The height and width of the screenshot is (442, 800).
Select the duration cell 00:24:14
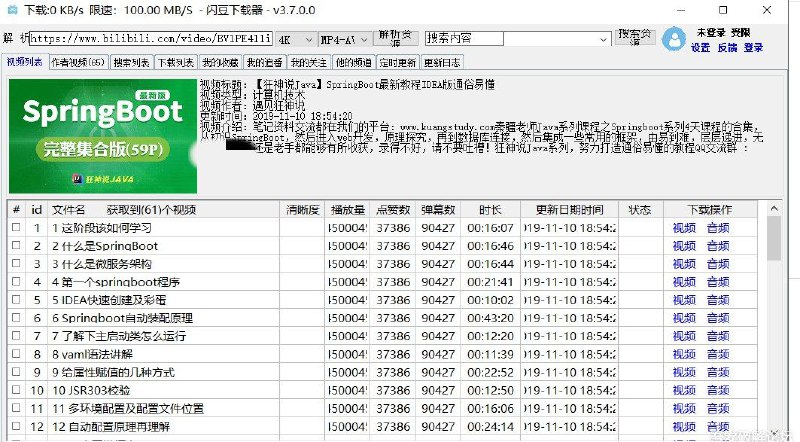pyautogui.click(x=490, y=426)
